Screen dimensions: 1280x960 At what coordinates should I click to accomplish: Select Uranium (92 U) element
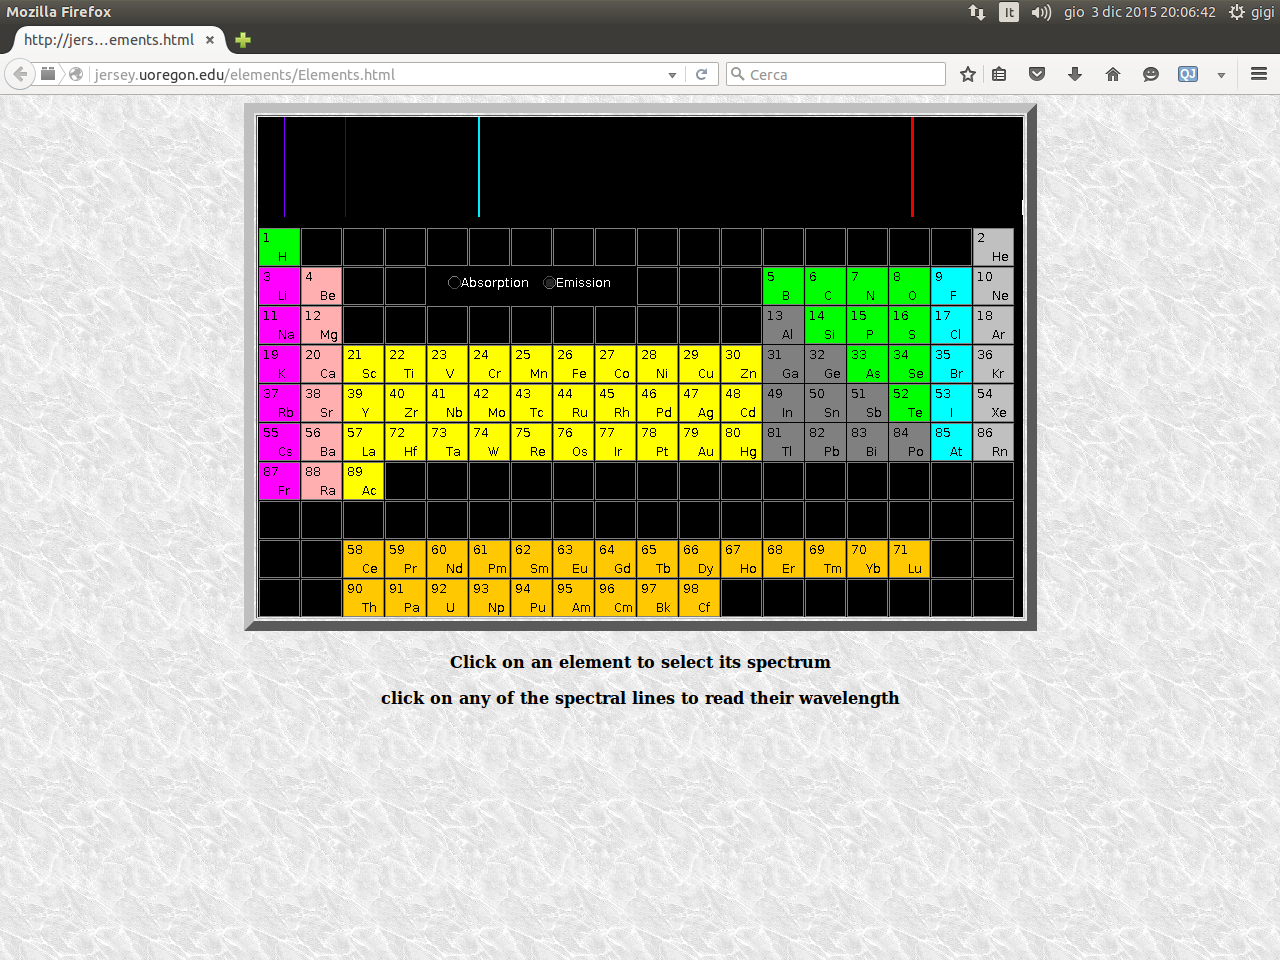tap(448, 598)
